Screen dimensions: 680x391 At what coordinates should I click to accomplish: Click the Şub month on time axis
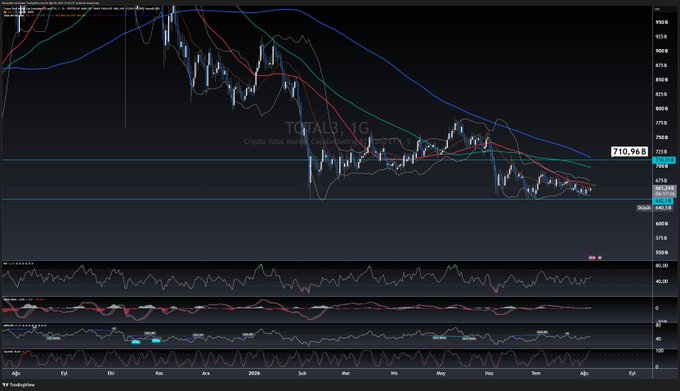pos(302,373)
